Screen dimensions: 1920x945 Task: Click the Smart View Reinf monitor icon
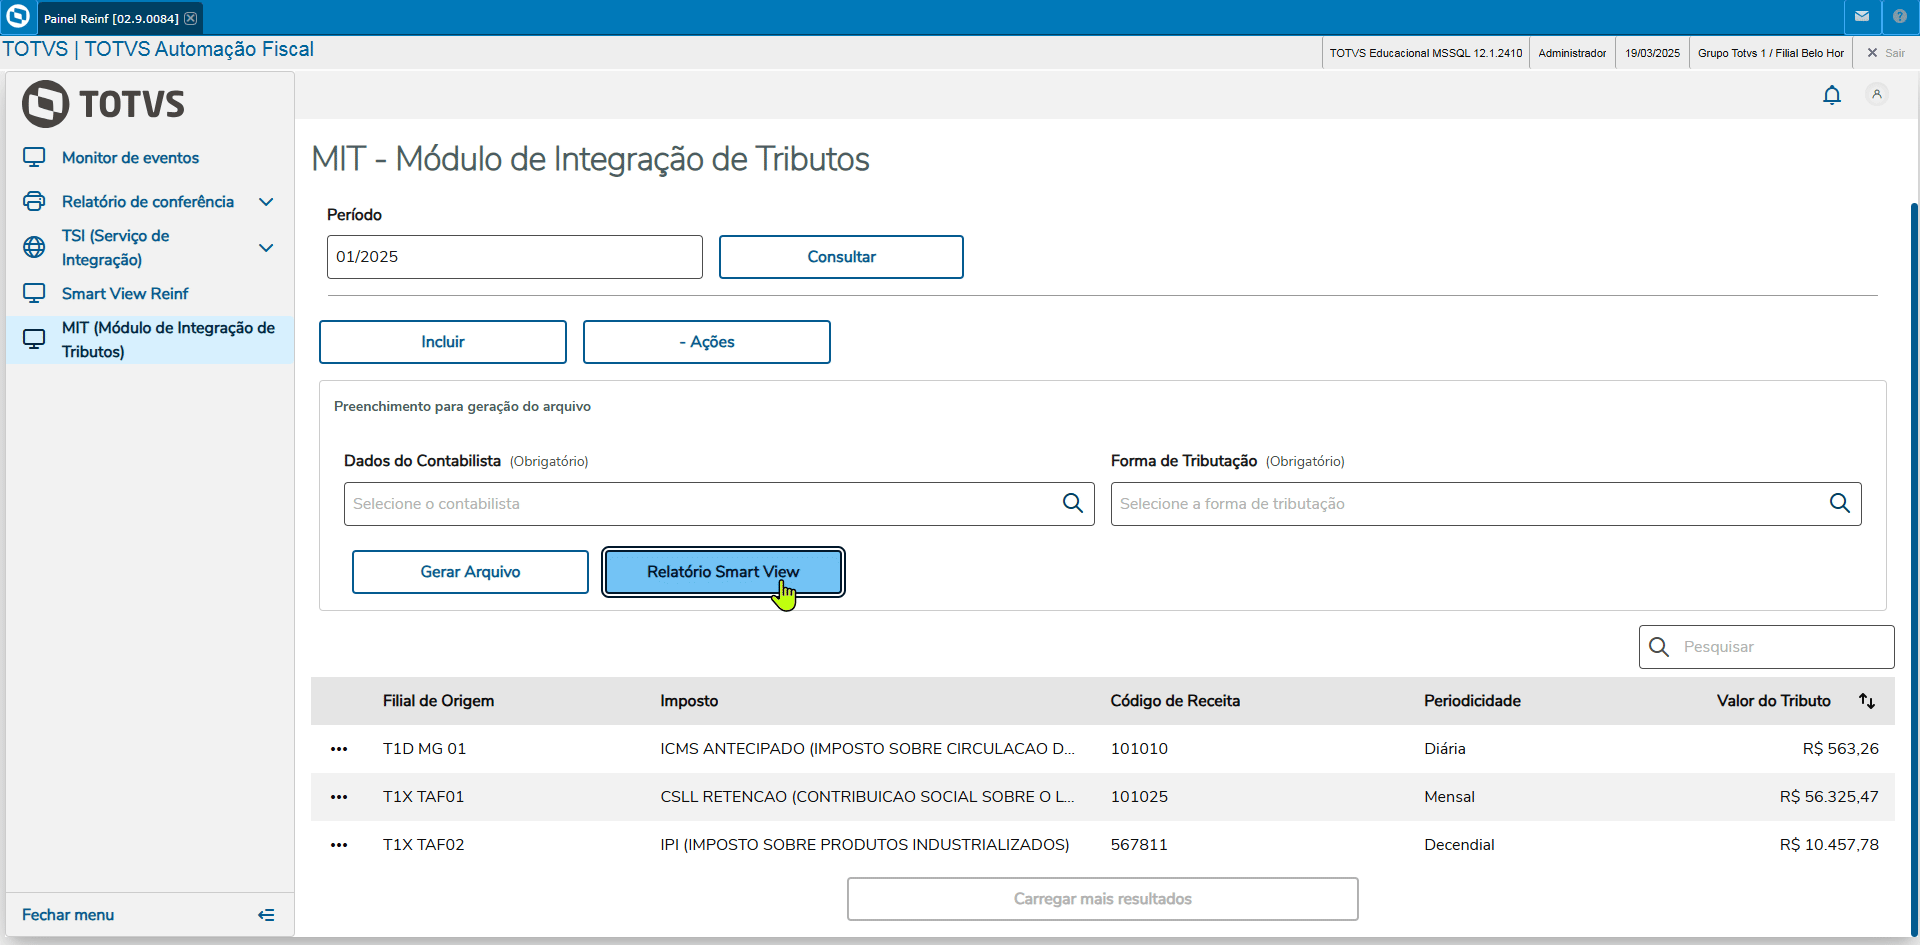(34, 293)
